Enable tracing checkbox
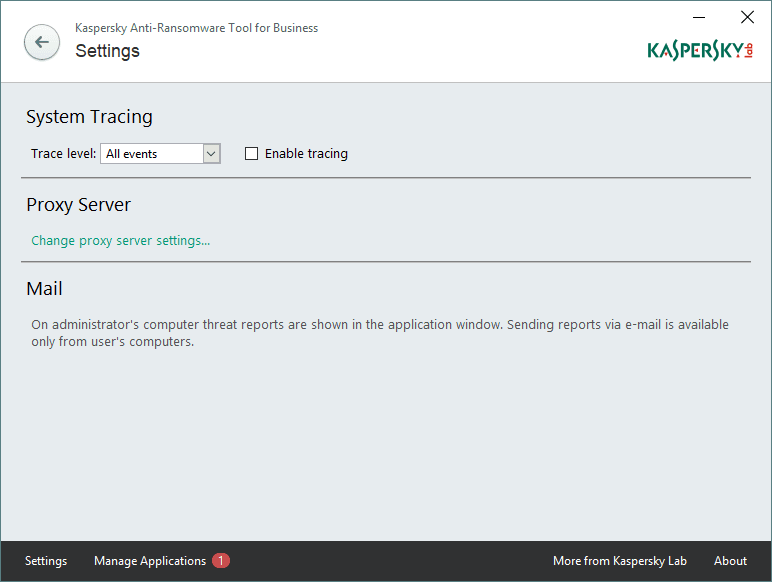 (251, 154)
